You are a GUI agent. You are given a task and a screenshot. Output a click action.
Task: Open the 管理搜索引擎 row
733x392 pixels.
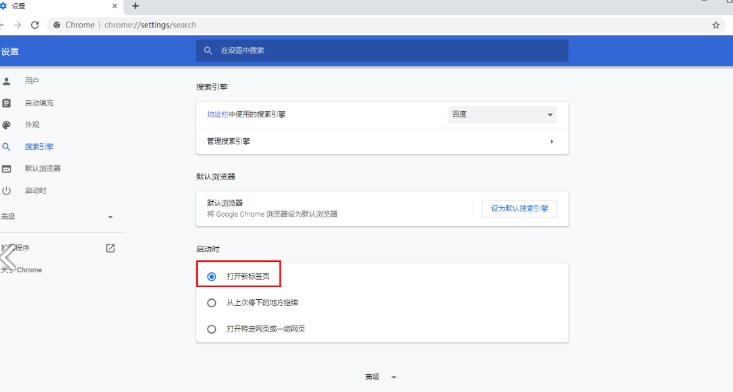[382, 141]
